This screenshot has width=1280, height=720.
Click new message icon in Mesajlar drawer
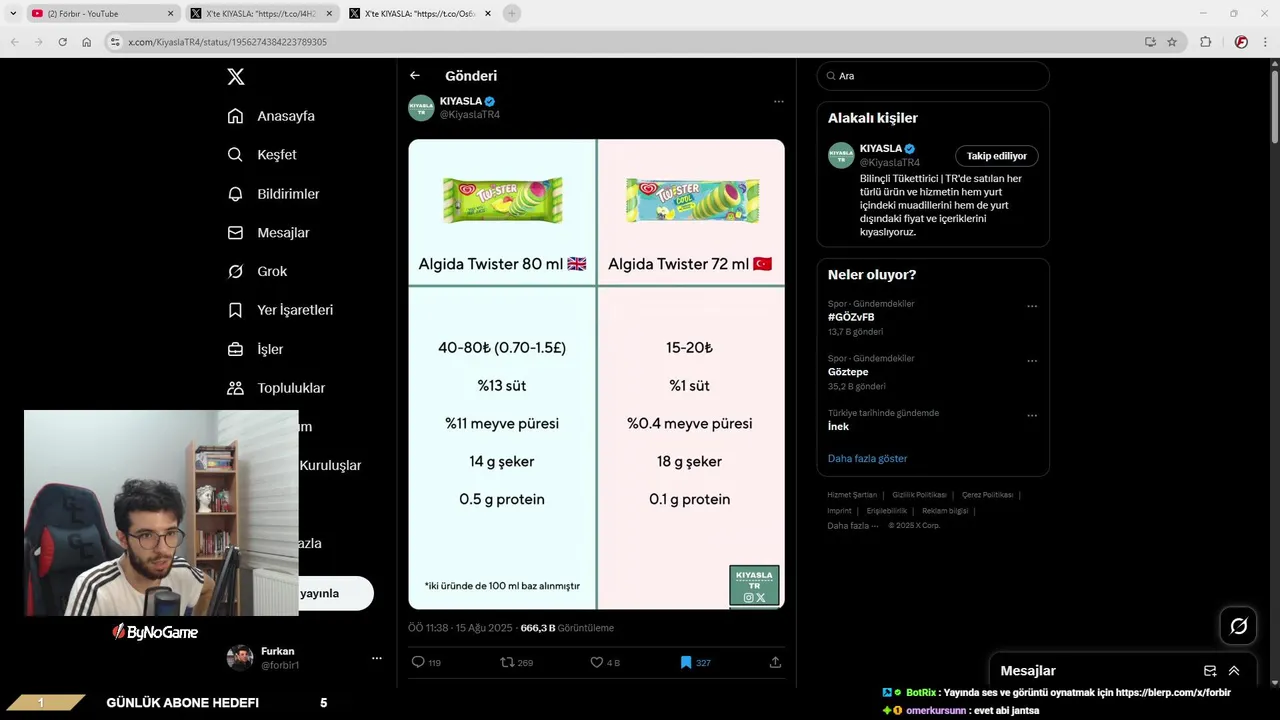(x=1210, y=671)
